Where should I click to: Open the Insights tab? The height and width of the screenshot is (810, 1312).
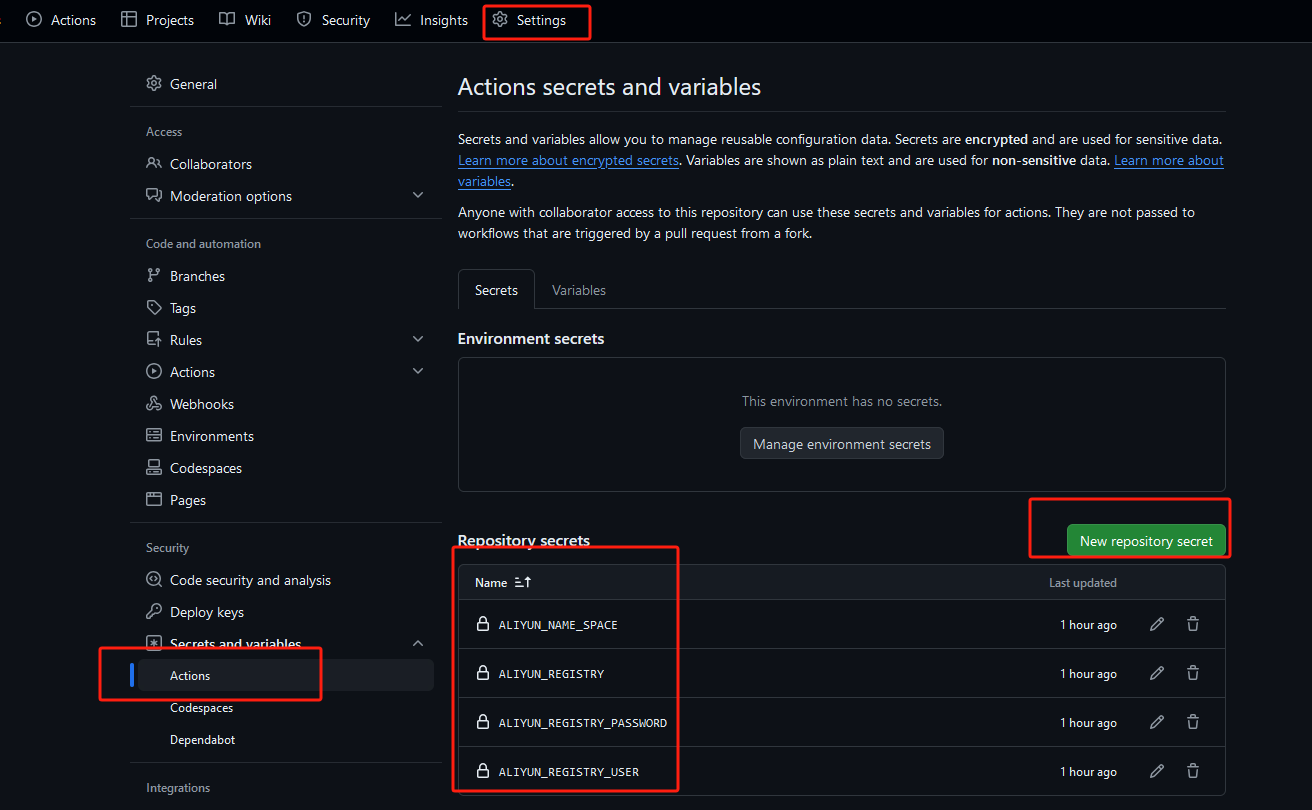coord(431,20)
